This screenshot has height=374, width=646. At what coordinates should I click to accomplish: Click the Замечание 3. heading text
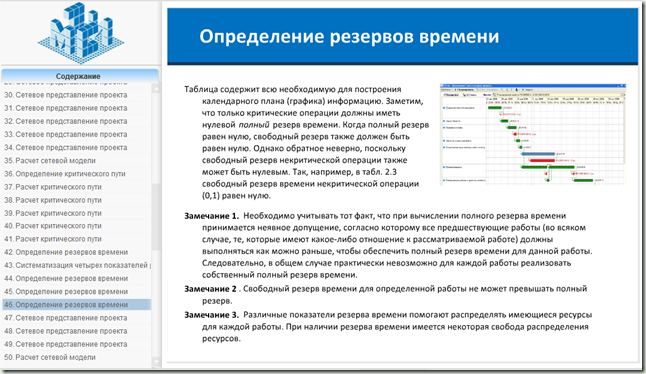pyautogui.click(x=211, y=315)
